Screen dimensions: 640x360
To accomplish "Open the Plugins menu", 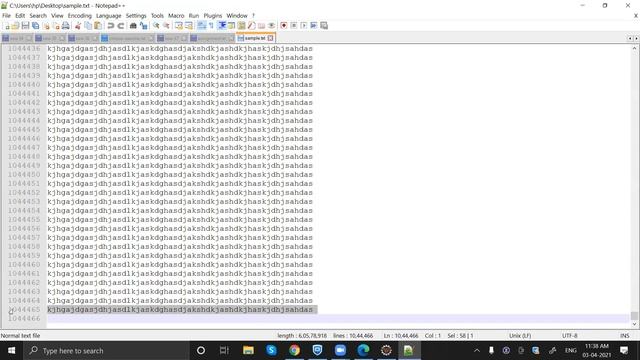I will point(213,16).
